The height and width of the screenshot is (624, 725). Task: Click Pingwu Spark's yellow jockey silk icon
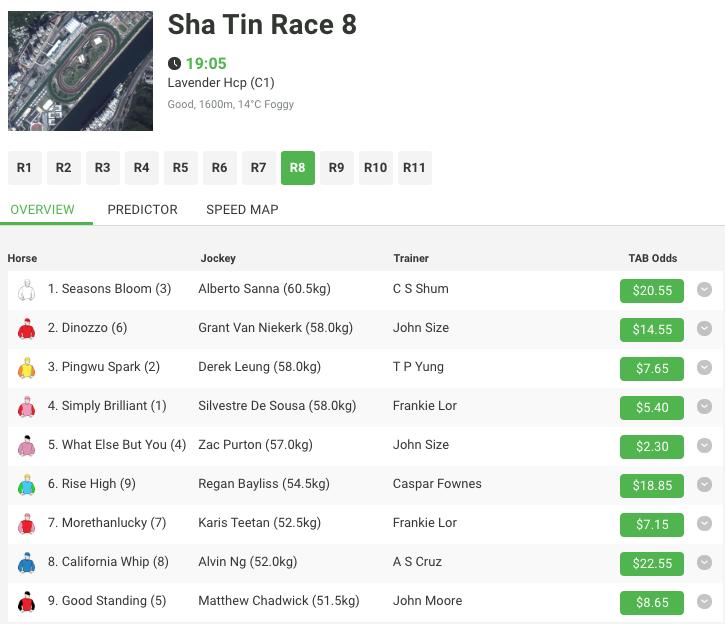(x=26, y=368)
